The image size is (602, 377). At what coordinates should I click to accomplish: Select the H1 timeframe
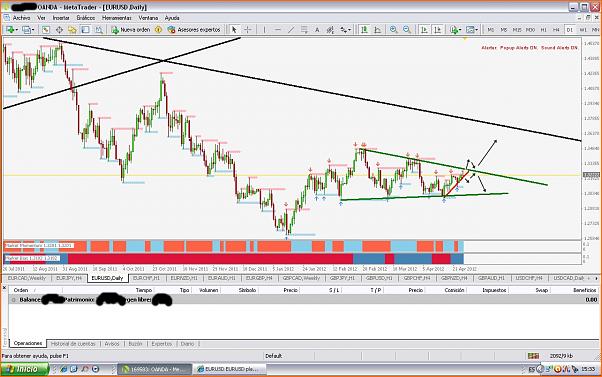(x=544, y=30)
